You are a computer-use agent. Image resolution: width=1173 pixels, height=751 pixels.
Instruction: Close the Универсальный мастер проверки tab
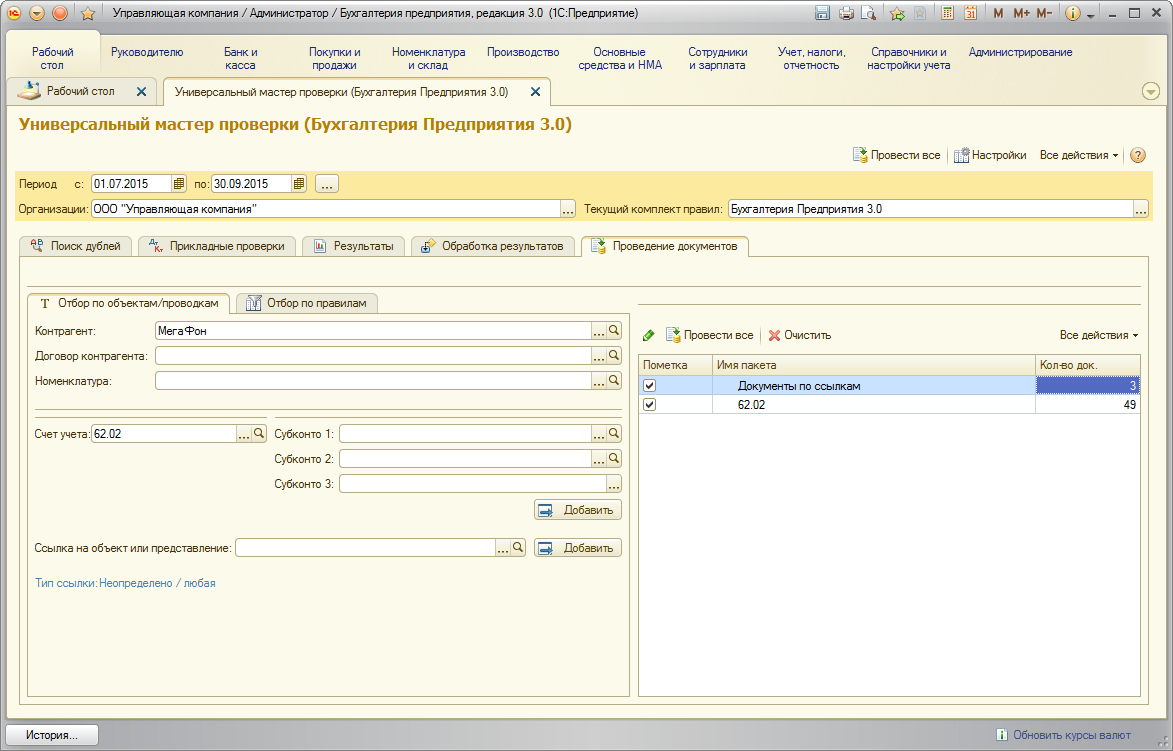point(536,92)
